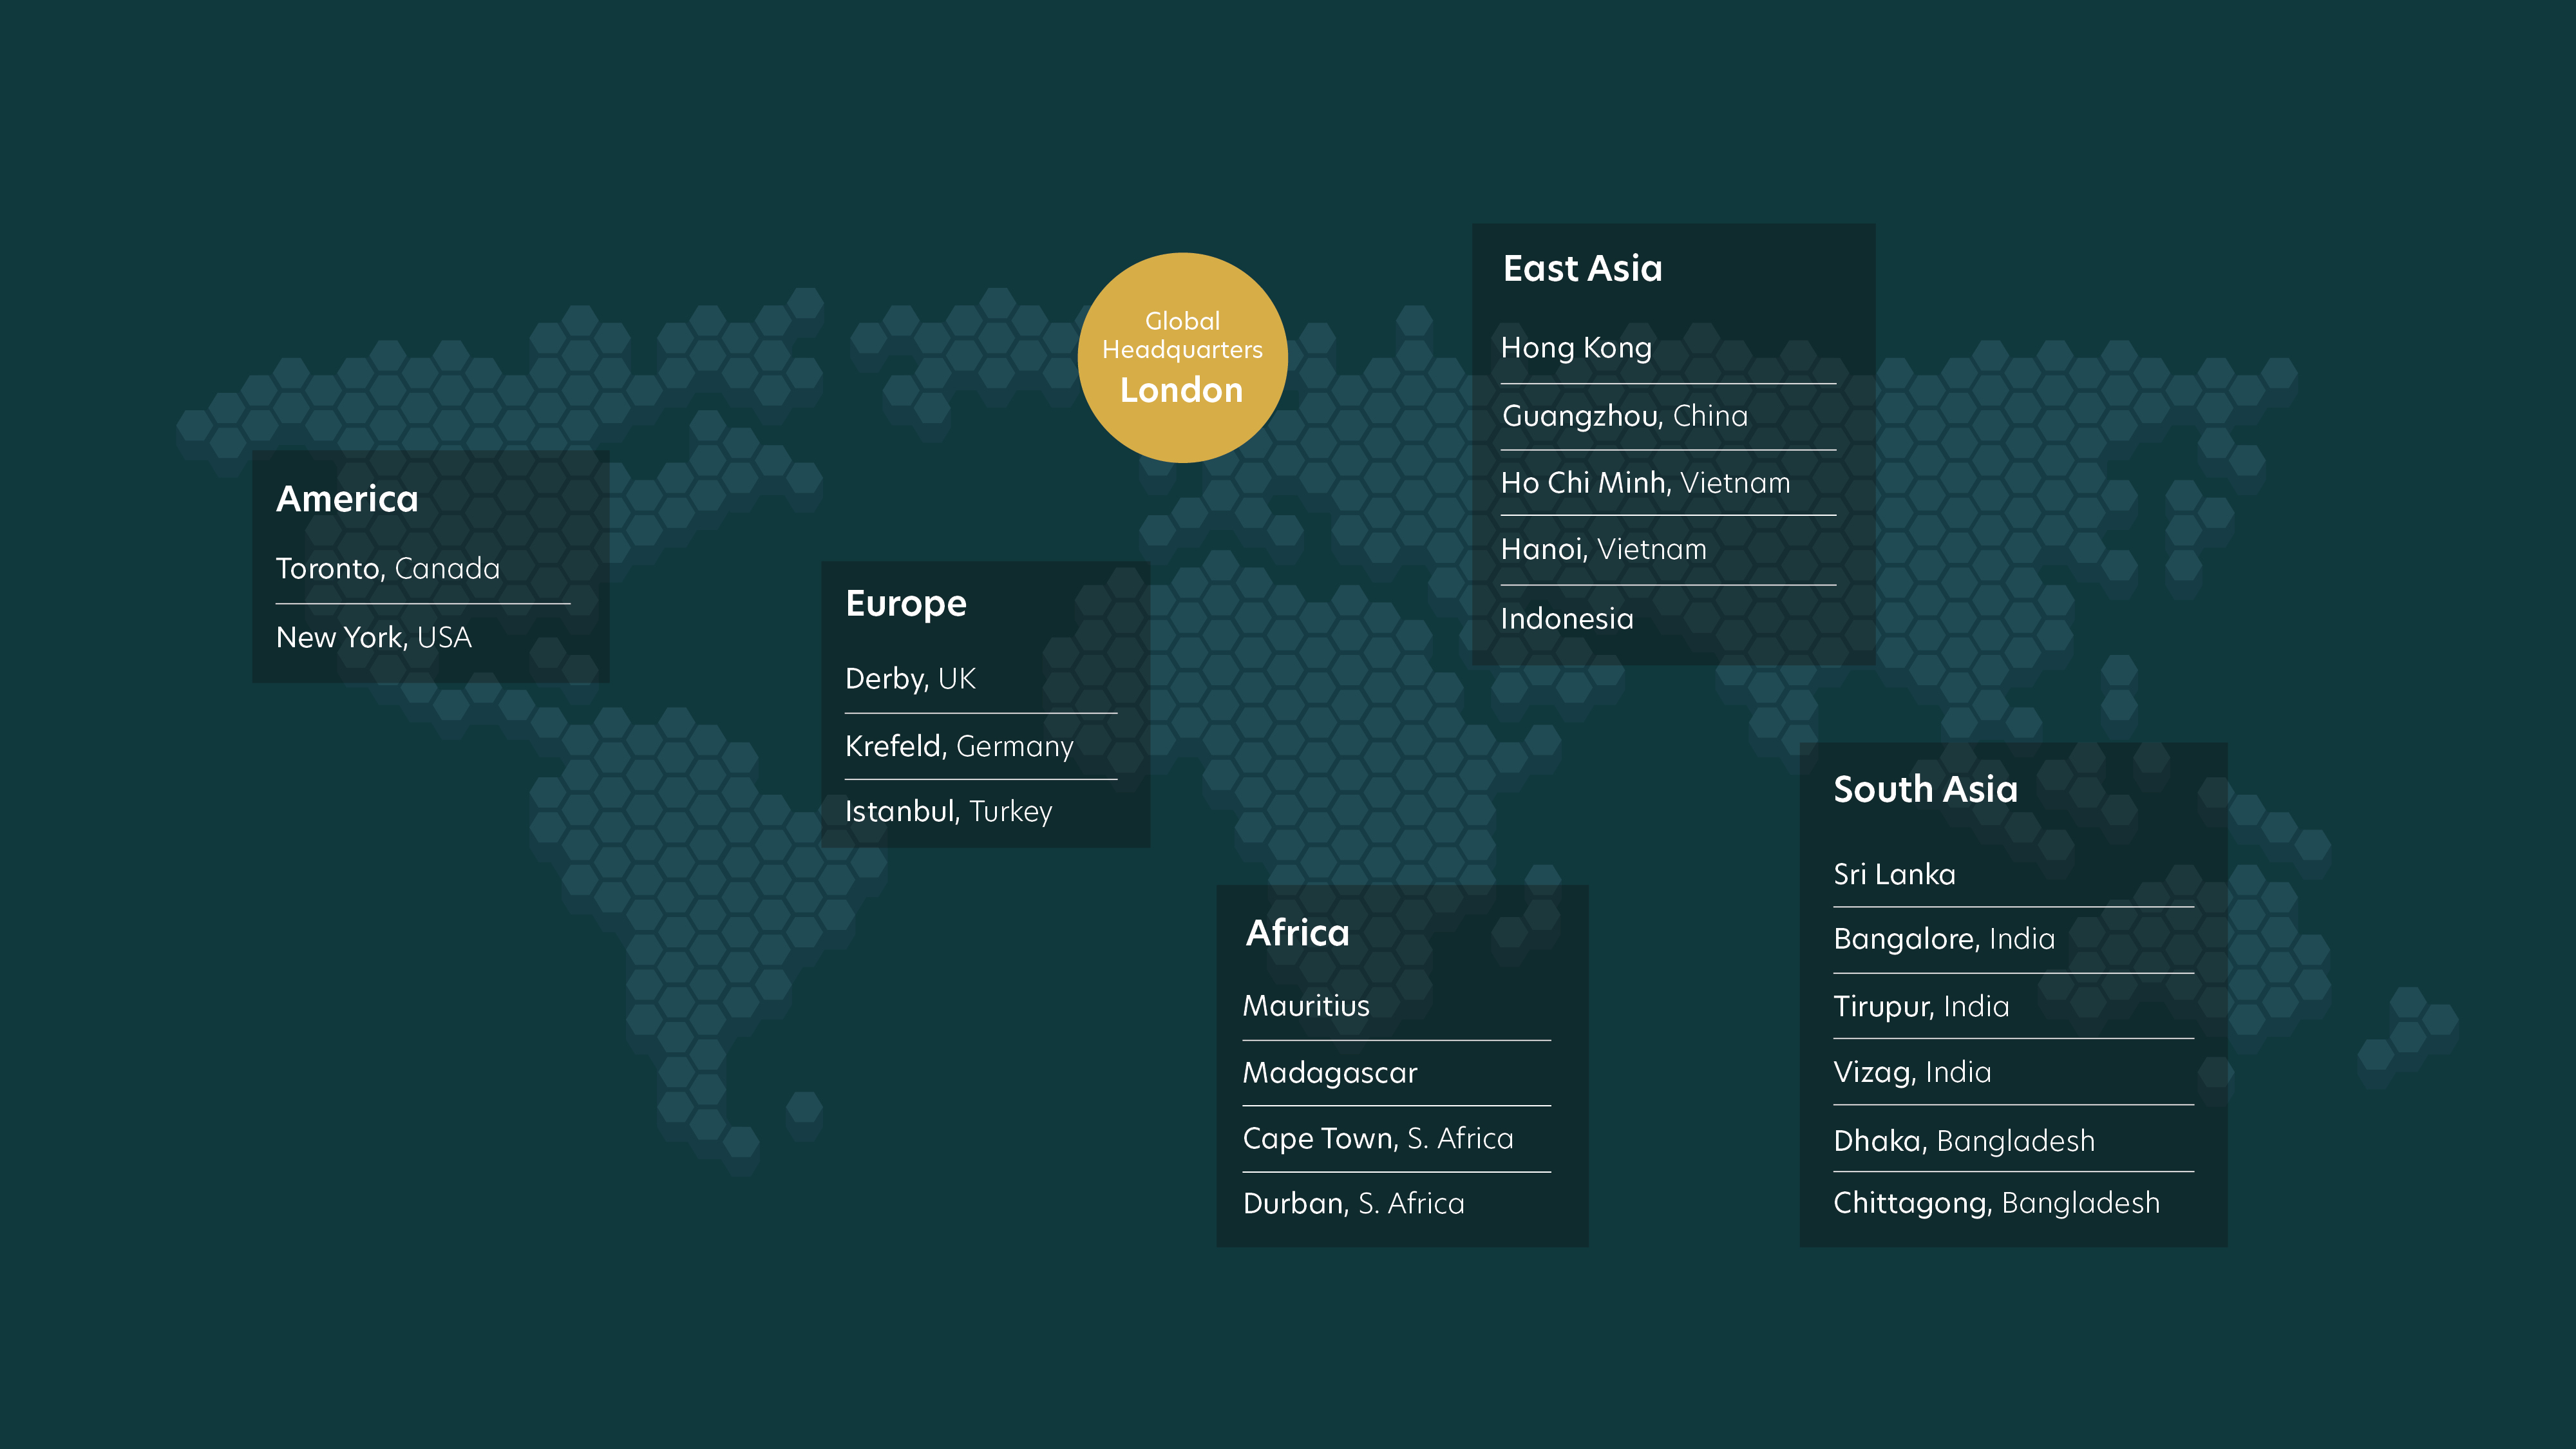Click the gold London Global Headquarters circle
This screenshot has height=1449, width=2576.
[1182, 358]
